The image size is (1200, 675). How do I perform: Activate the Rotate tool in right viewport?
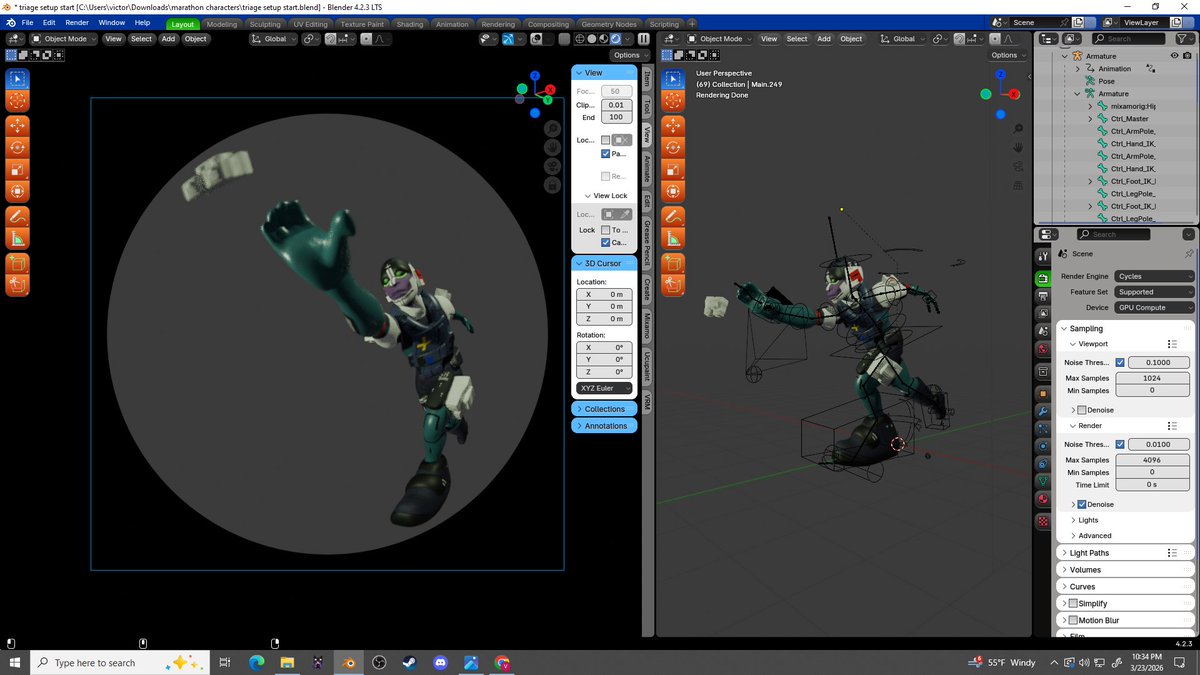(673, 148)
